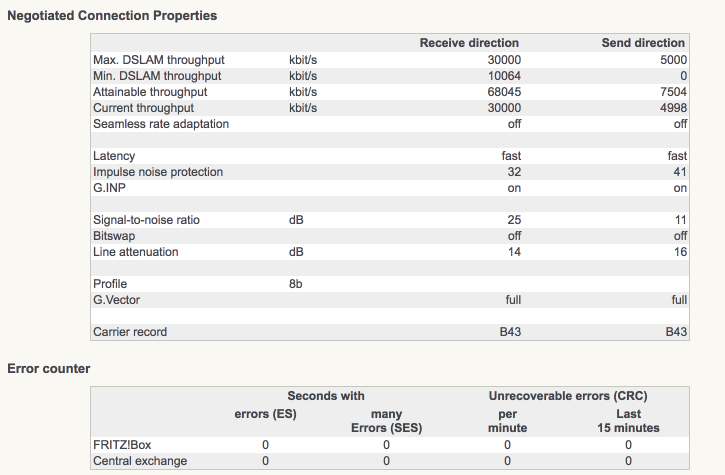Screen dimensions: 725x475
Task: Click the Bitswap row label
Action: (114, 236)
